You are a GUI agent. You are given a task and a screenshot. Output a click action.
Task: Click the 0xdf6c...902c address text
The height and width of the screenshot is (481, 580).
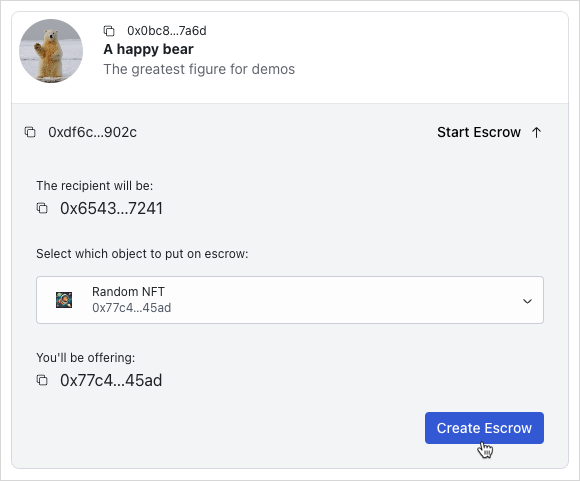pos(92,132)
